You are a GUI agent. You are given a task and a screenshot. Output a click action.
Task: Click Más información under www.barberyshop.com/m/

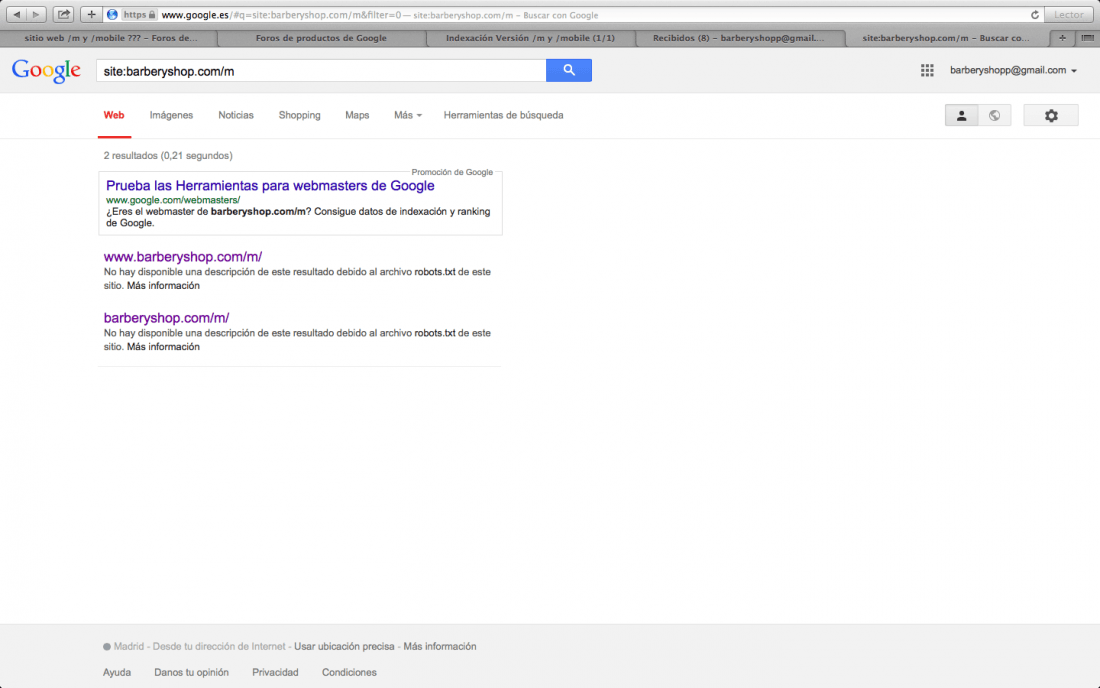pyautogui.click(x=163, y=285)
